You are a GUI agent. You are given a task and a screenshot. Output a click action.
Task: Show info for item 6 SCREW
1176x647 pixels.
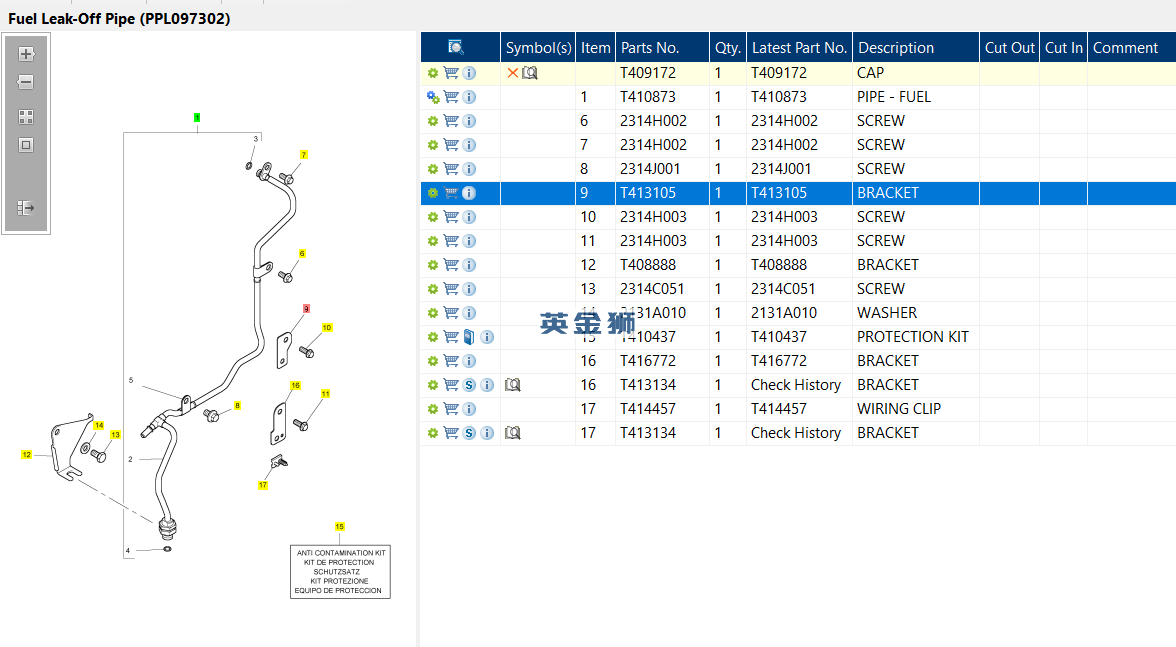pyautogui.click(x=469, y=121)
